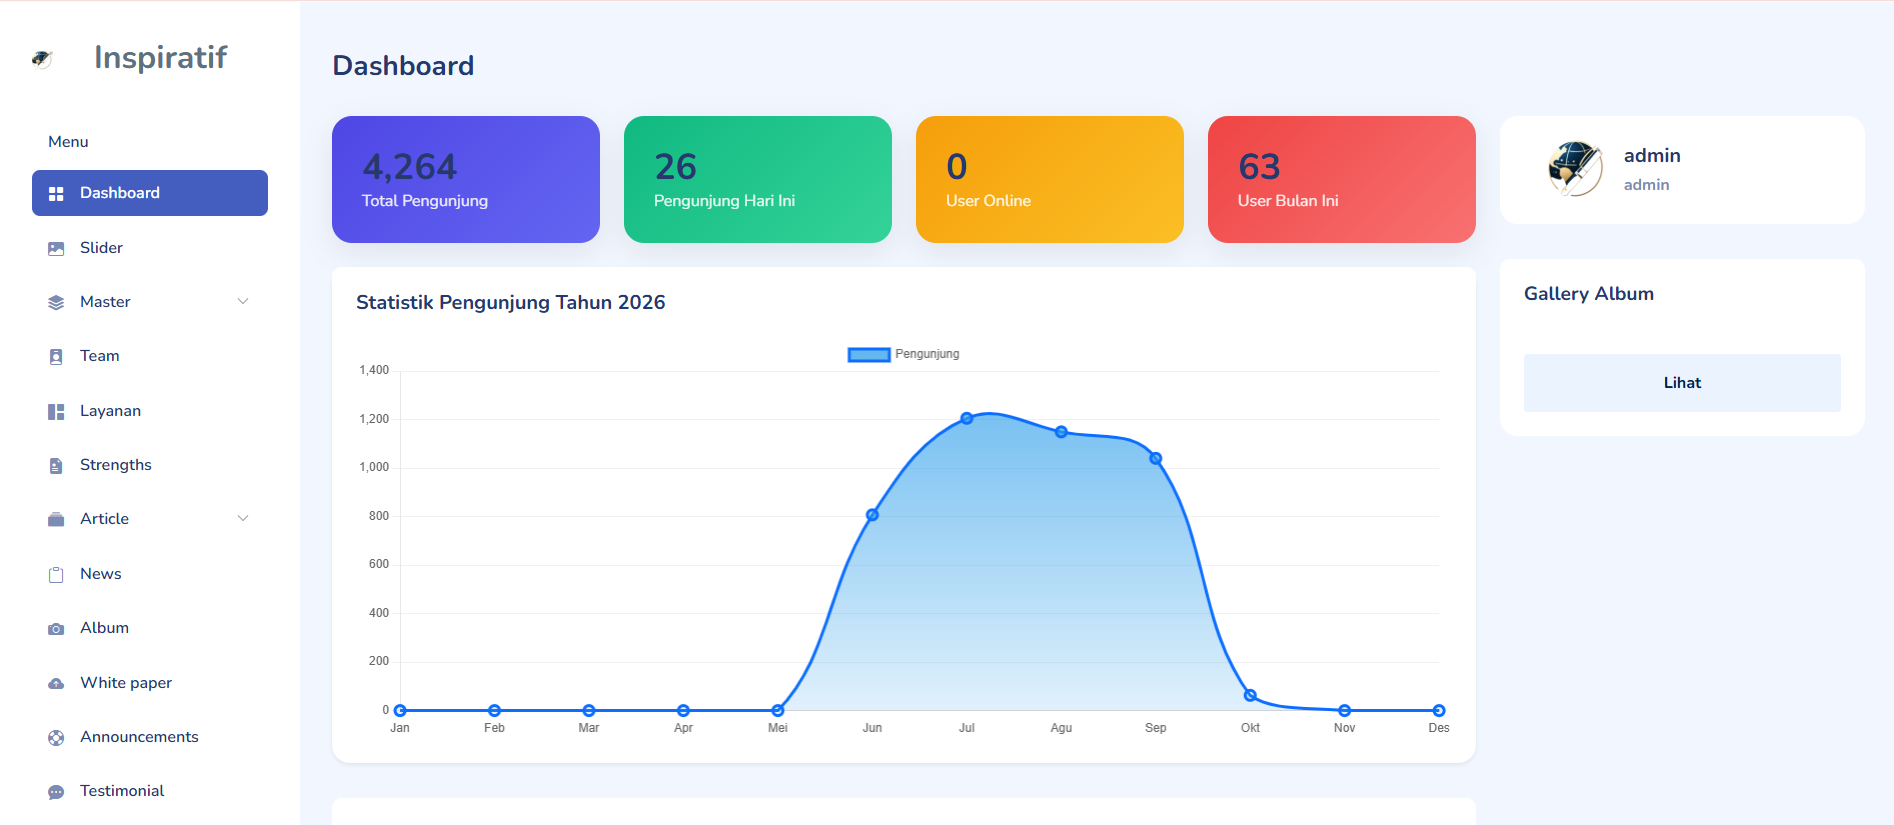Image resolution: width=1894 pixels, height=825 pixels.
Task: Click the admin profile avatar
Action: point(1575,169)
